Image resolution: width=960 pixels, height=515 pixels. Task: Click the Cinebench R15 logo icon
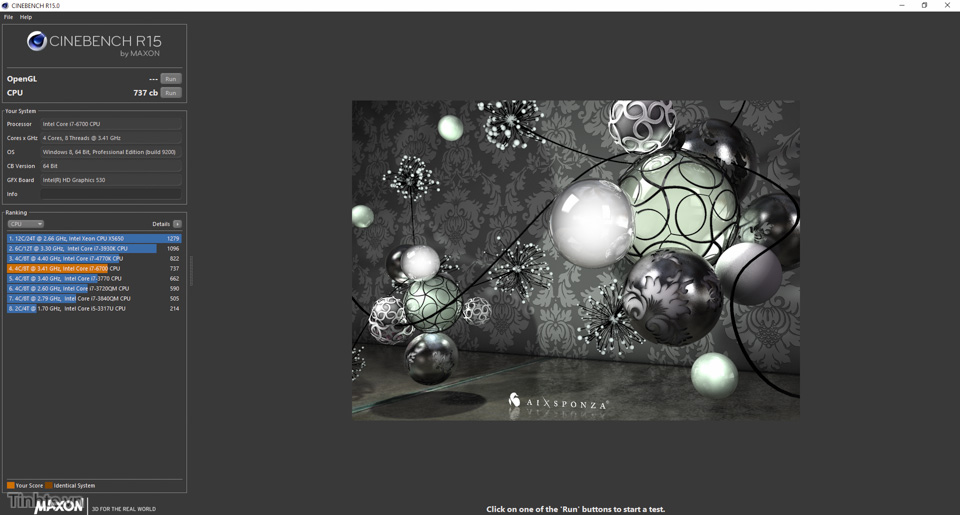click(x=37, y=41)
